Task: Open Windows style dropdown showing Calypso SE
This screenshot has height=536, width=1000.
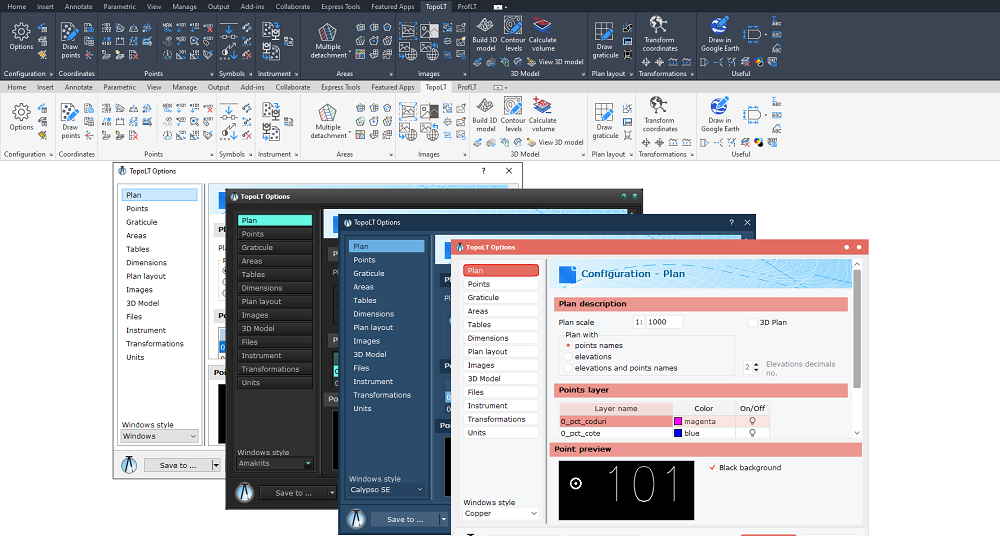Action: pos(386,489)
